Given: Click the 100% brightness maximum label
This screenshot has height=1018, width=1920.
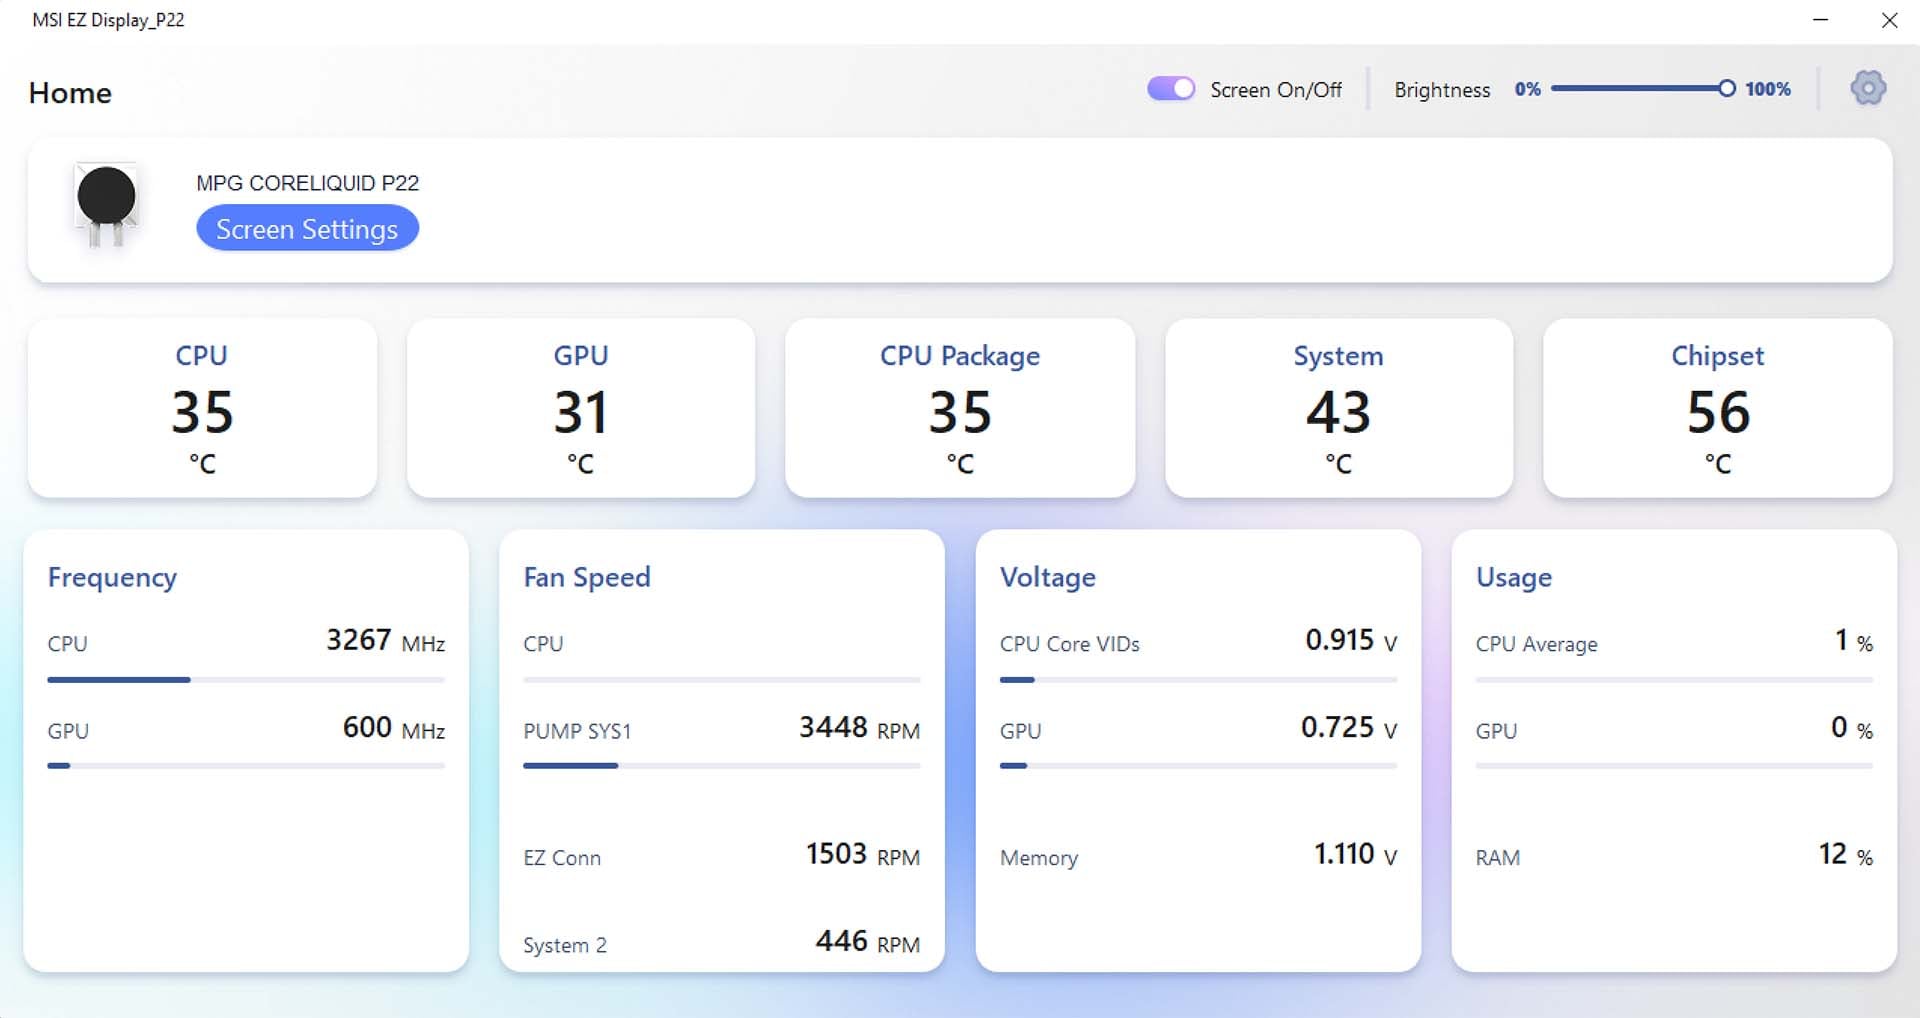Looking at the screenshot, I should [x=1768, y=89].
